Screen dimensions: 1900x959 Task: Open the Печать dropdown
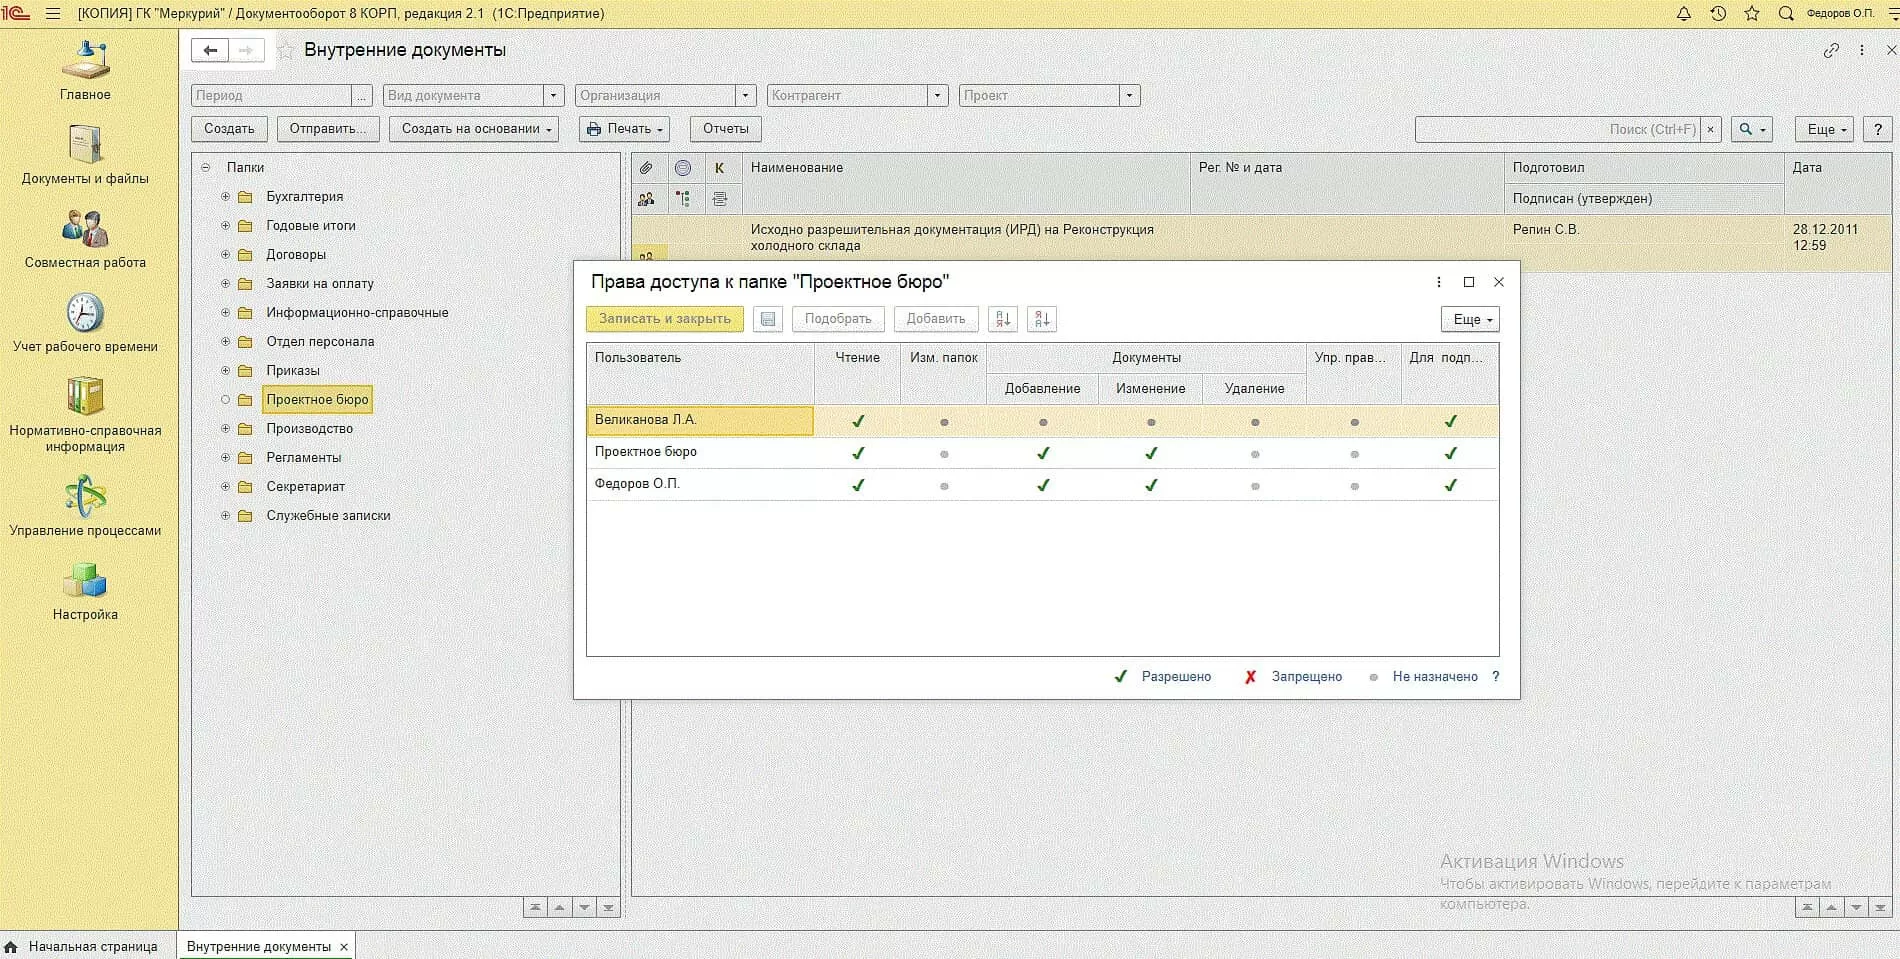pos(624,129)
